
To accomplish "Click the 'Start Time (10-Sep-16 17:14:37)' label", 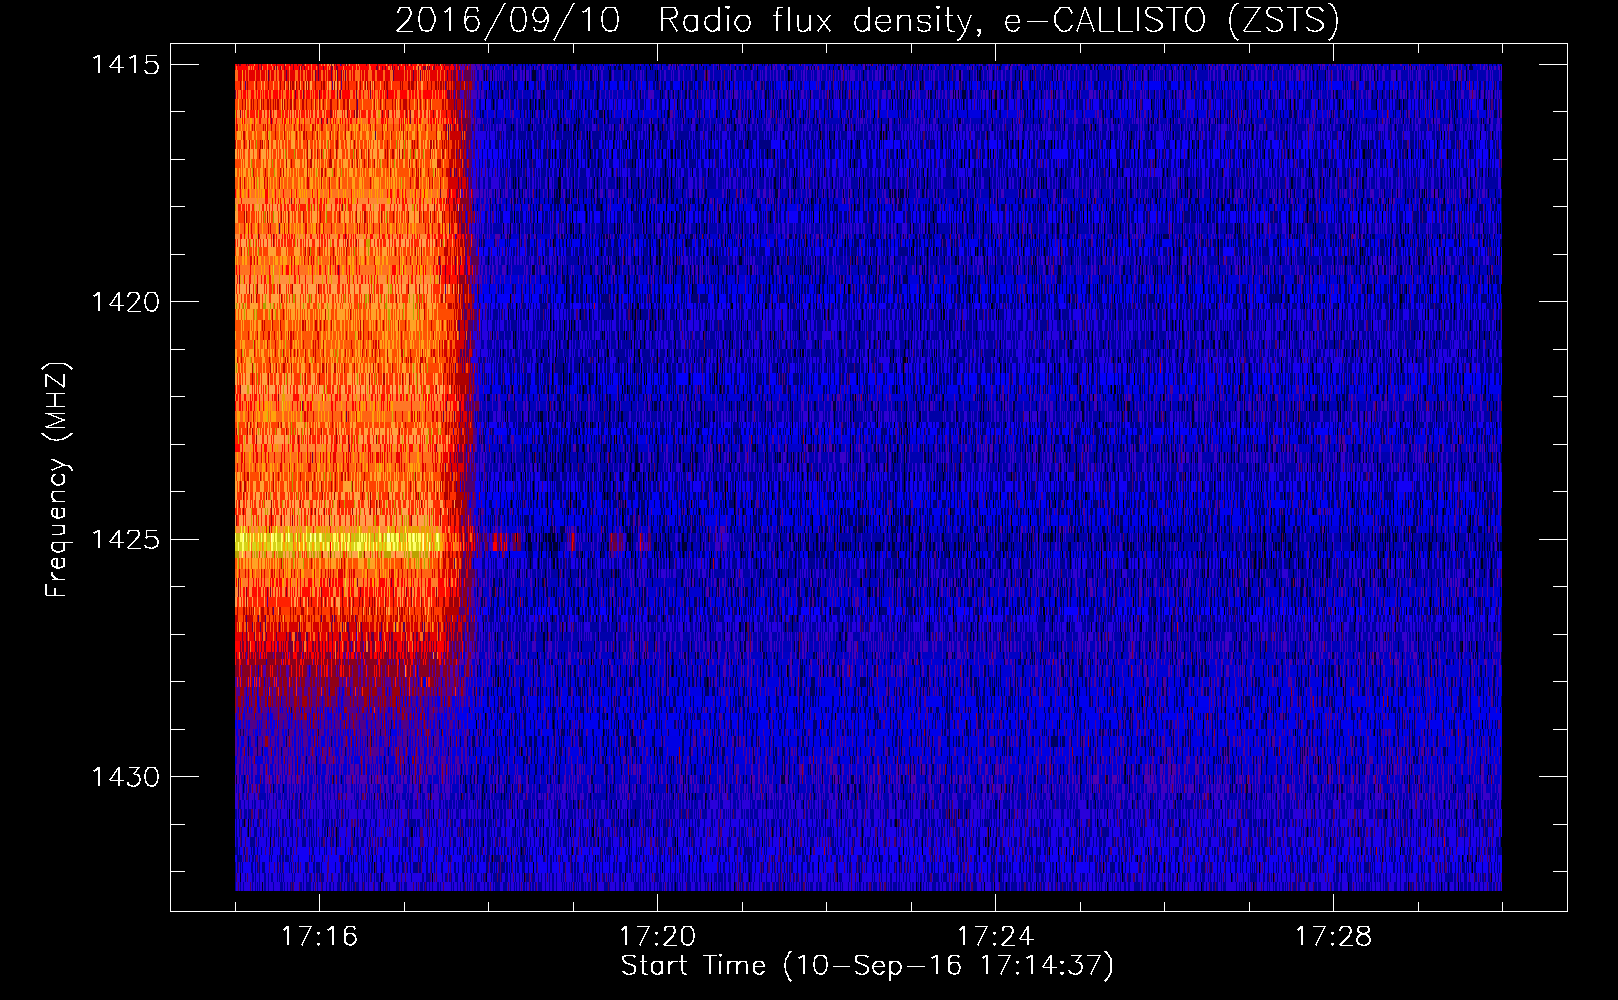I will coord(867,966).
